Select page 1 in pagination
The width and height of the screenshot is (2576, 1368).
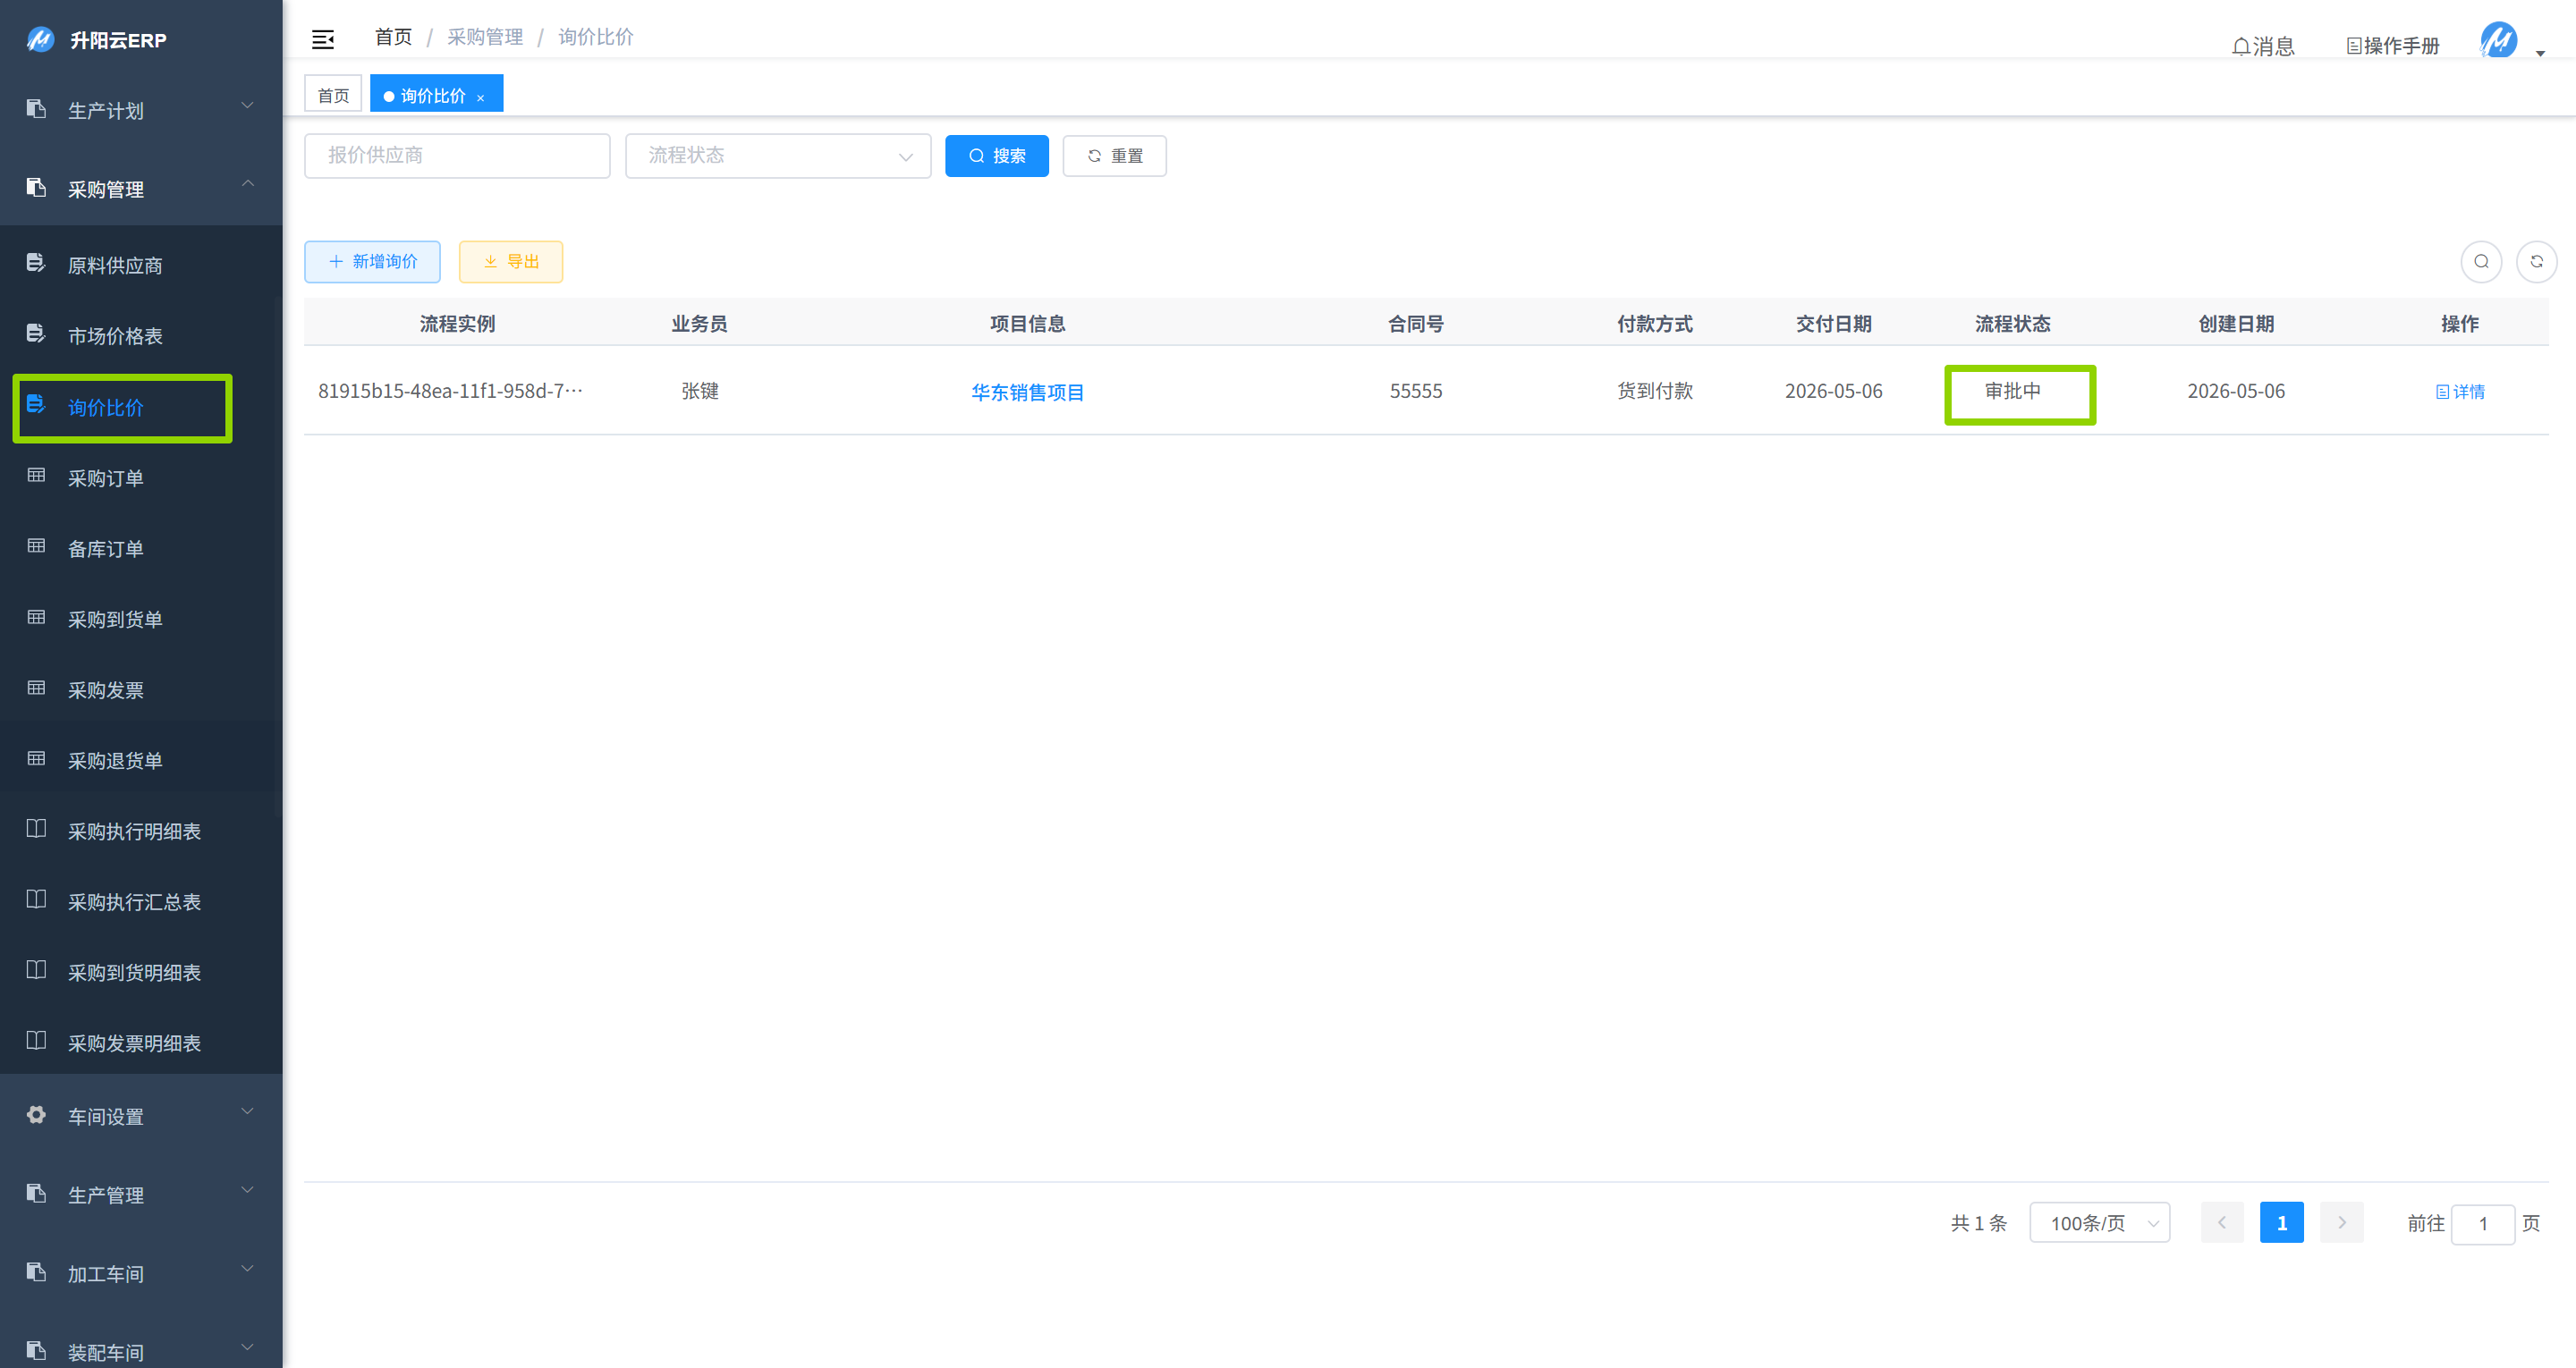[2281, 1222]
